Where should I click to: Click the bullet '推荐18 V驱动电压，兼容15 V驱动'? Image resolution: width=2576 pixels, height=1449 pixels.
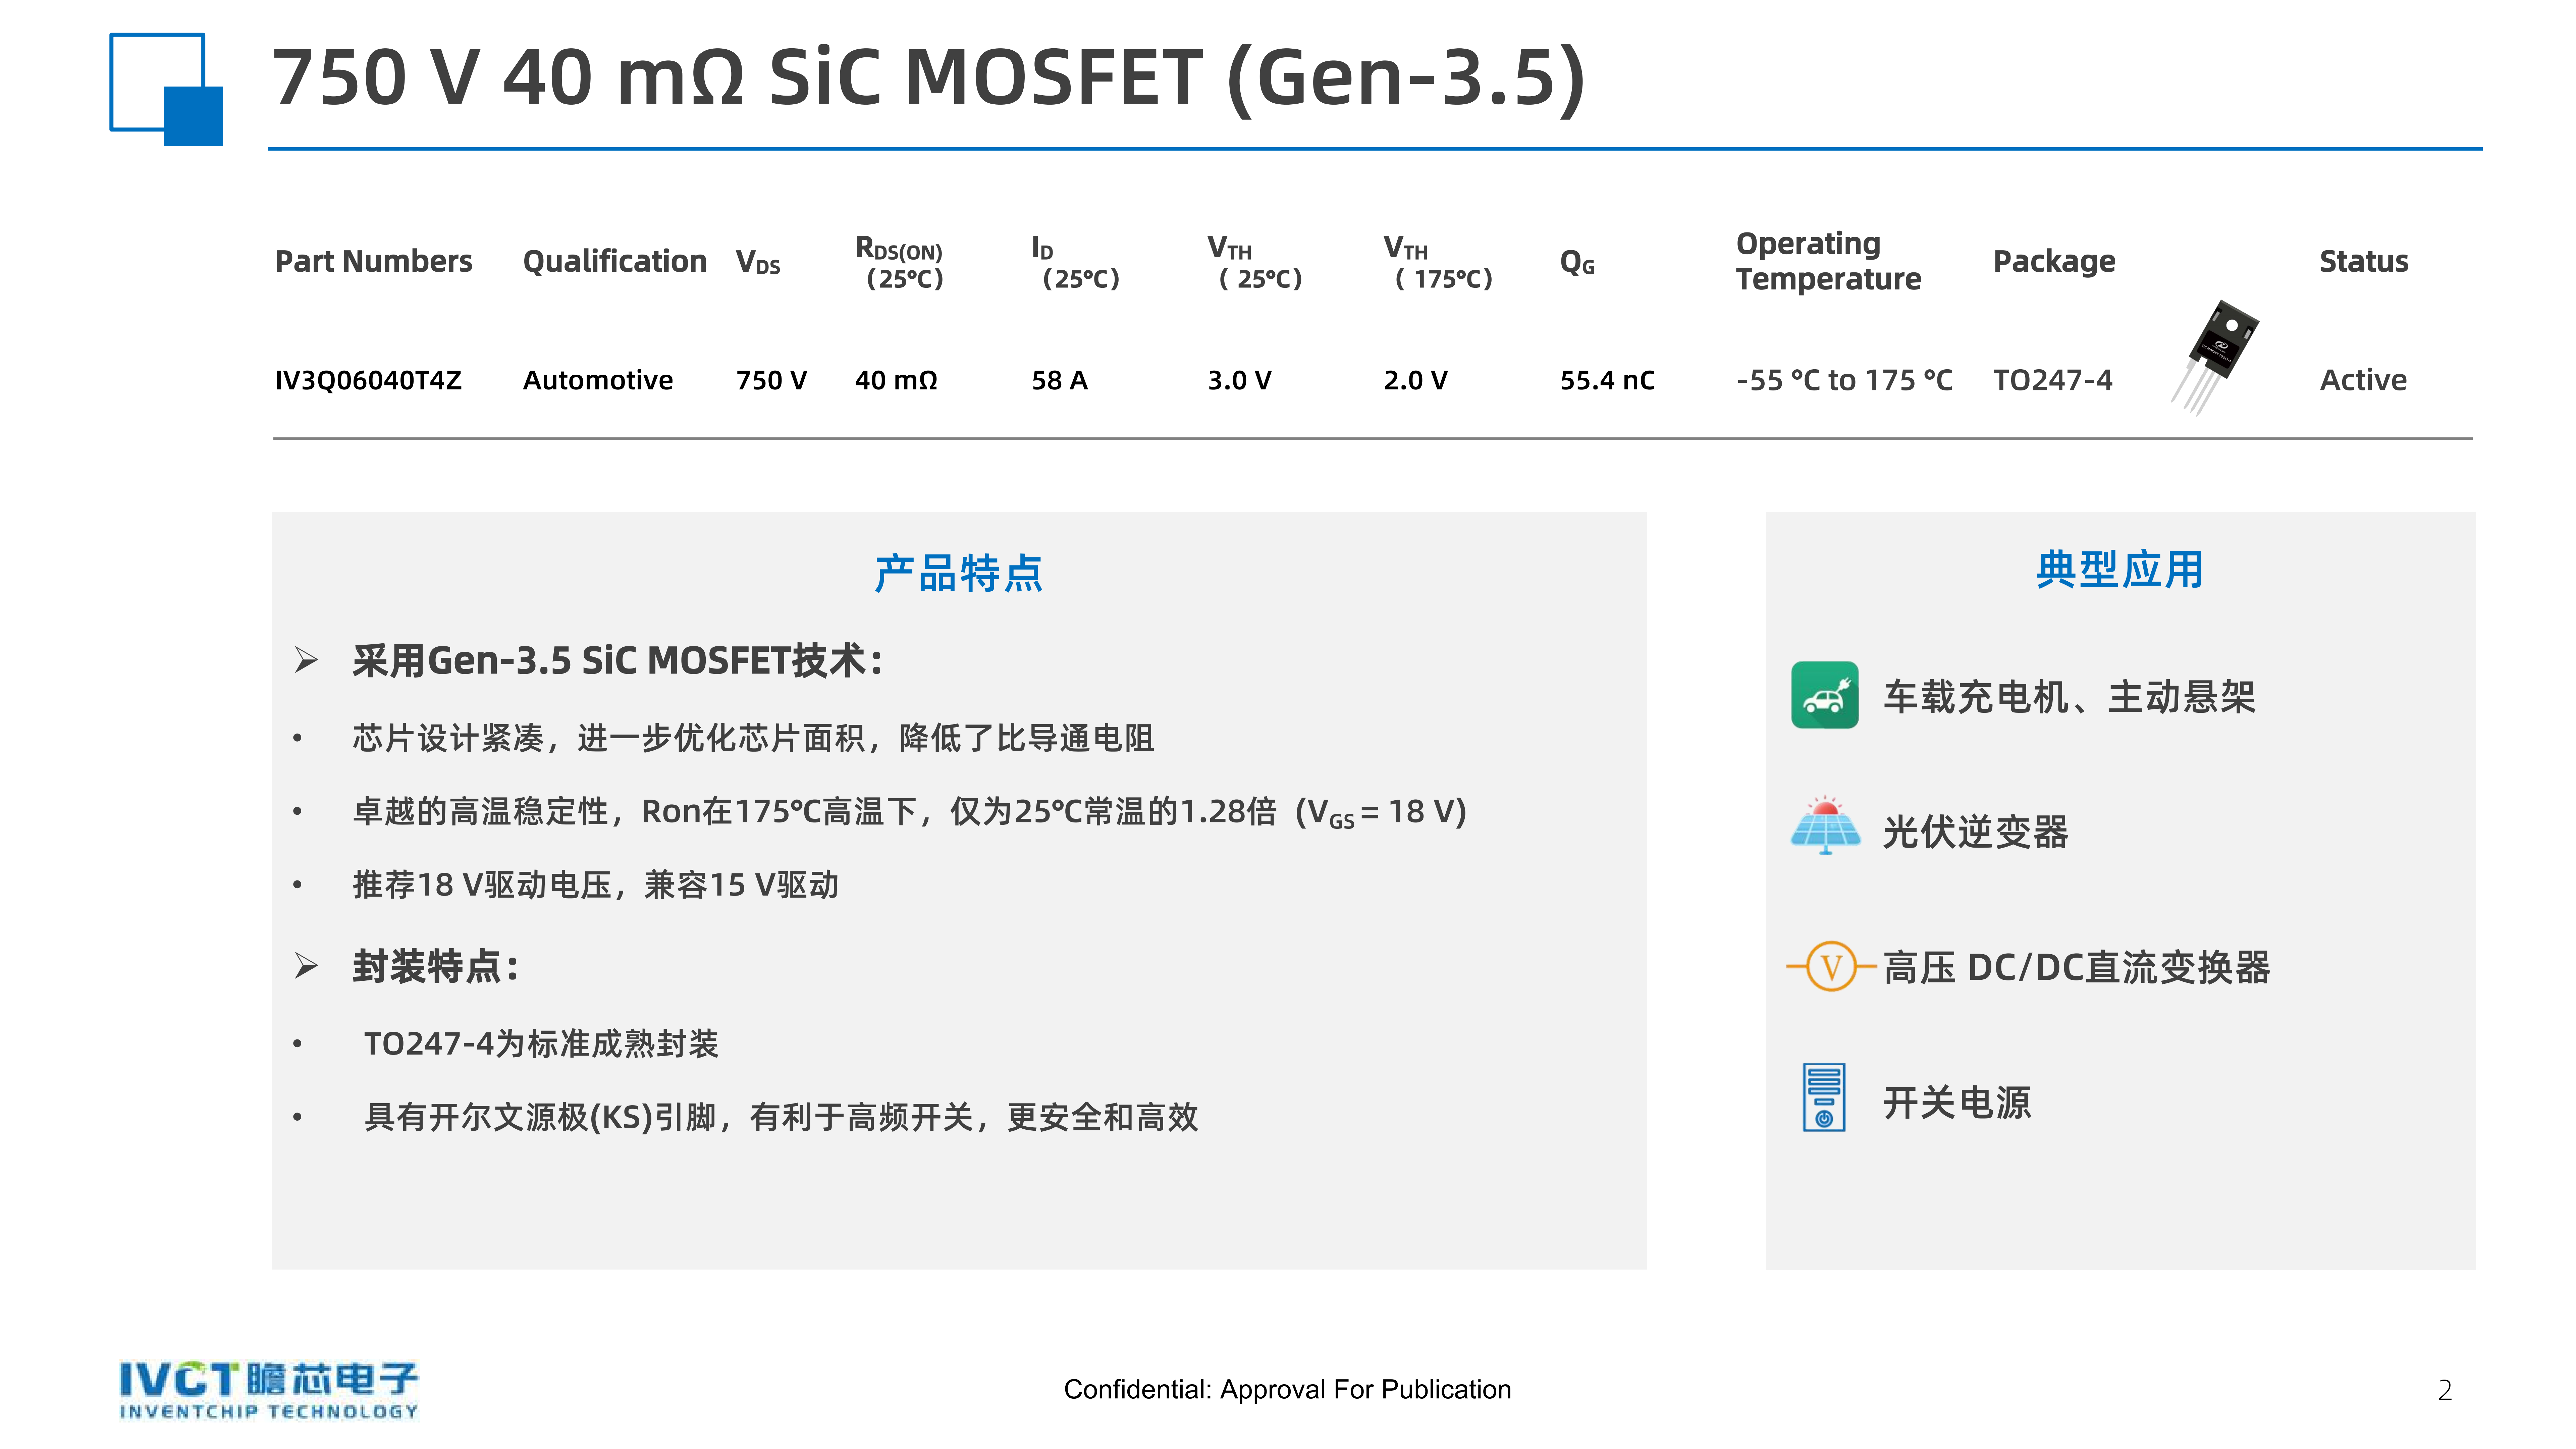596,885
